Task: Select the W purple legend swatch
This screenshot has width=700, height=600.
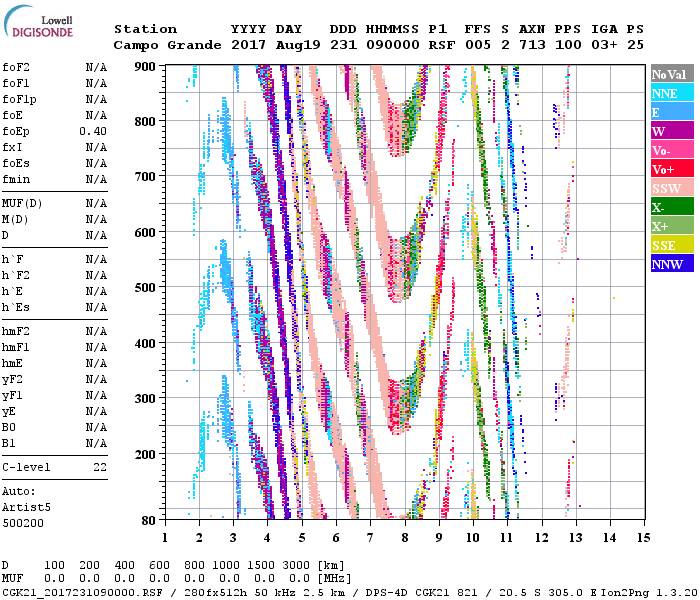Action: 672,131
